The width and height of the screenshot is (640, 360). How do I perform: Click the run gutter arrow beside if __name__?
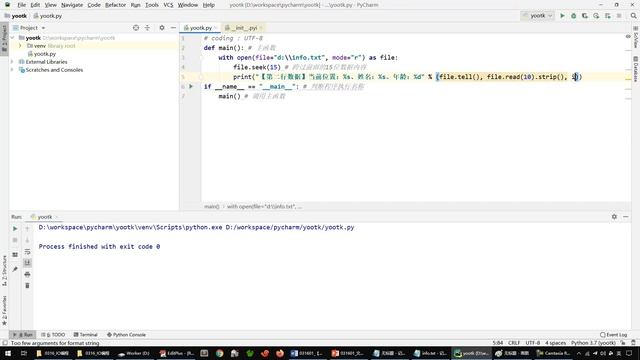tap(191, 87)
